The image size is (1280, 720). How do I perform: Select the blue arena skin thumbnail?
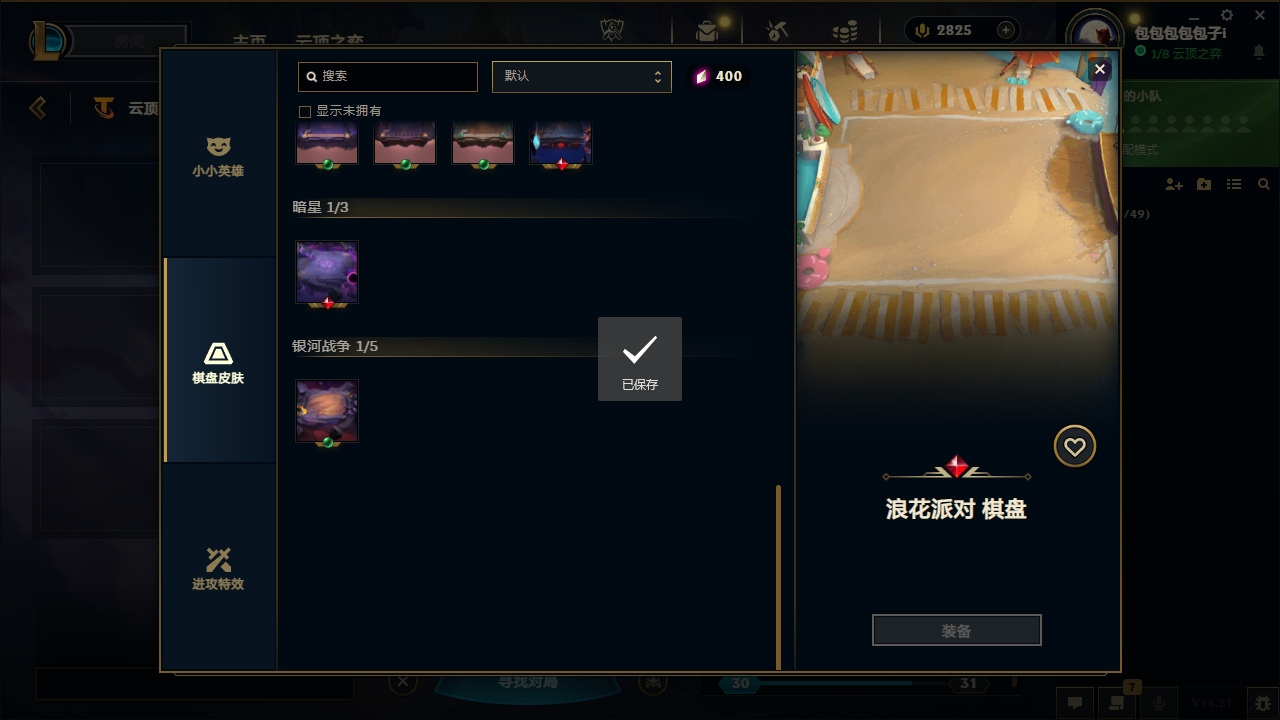click(561, 145)
